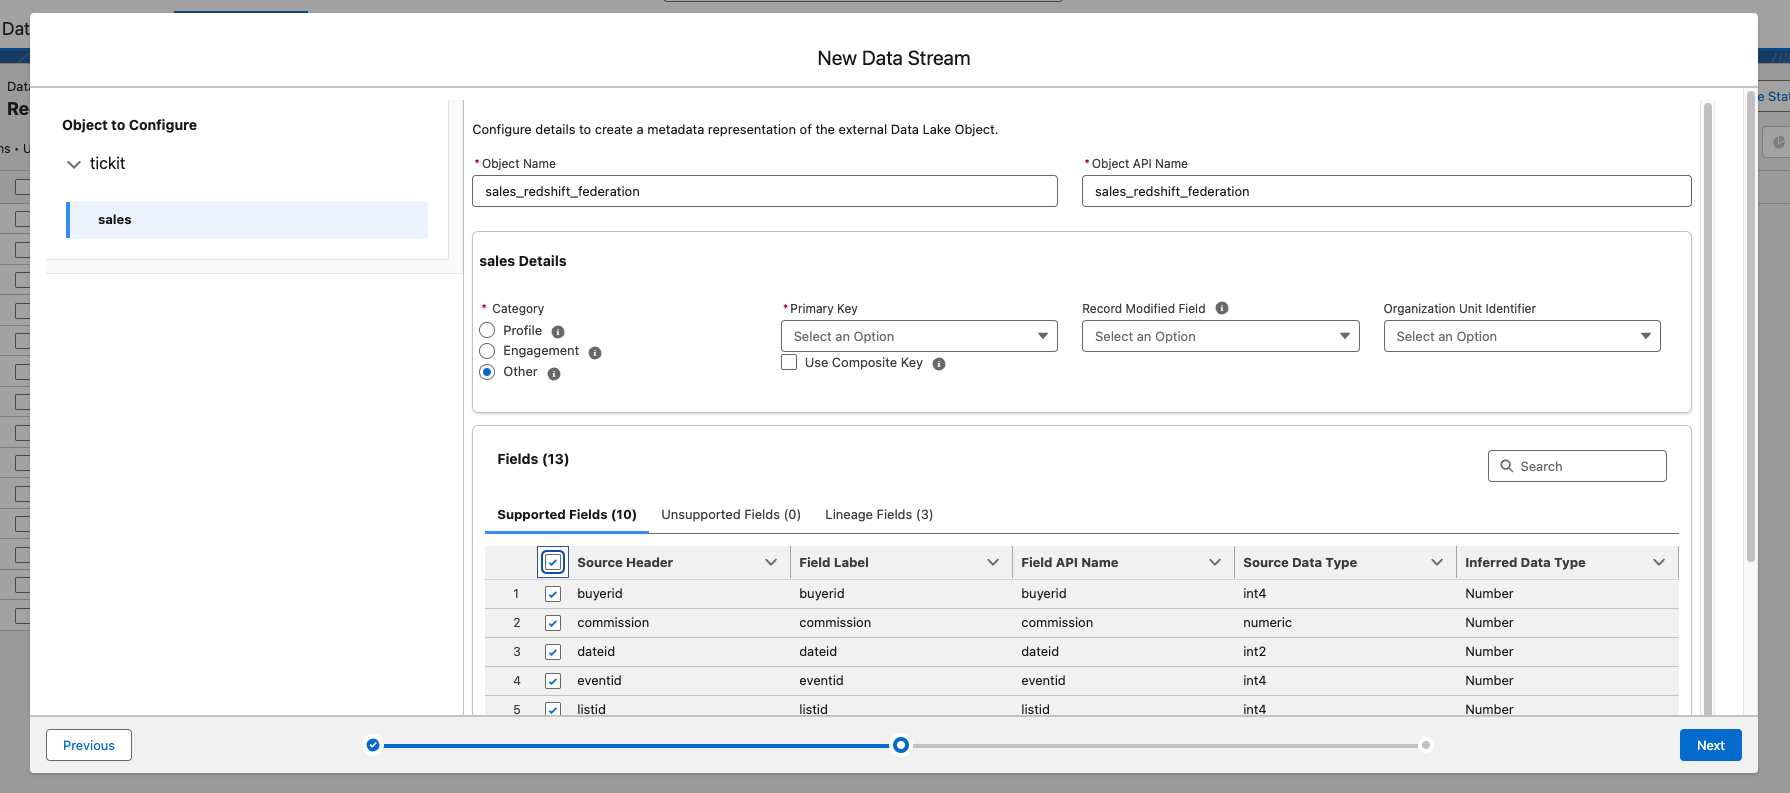Open the Primary Key dropdown

919,336
